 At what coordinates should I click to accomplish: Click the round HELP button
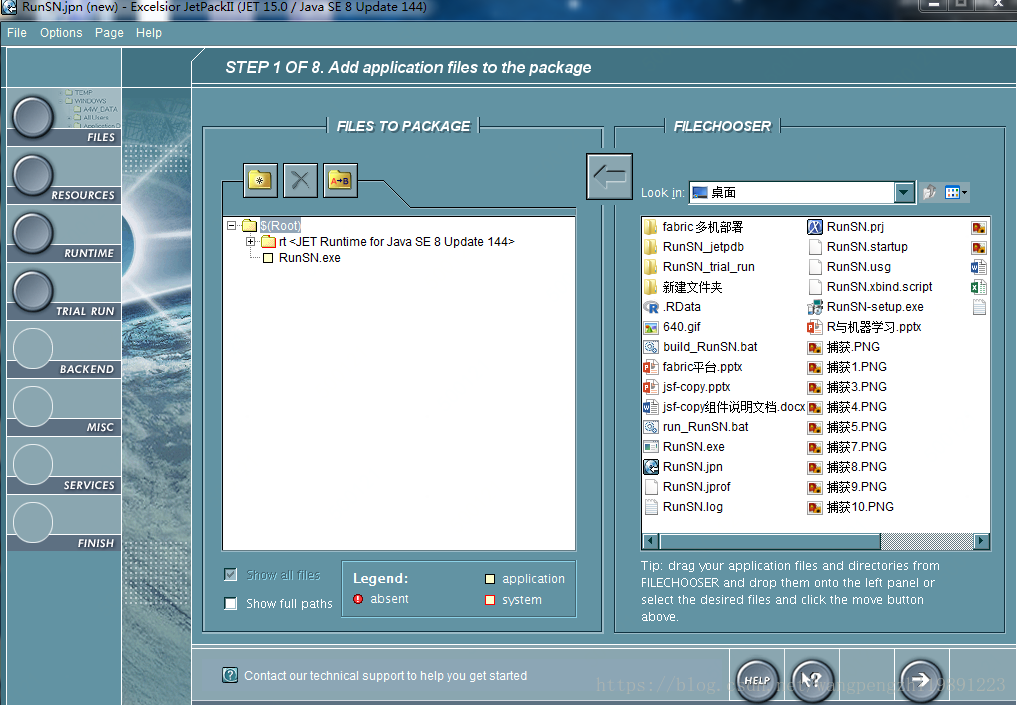757,680
